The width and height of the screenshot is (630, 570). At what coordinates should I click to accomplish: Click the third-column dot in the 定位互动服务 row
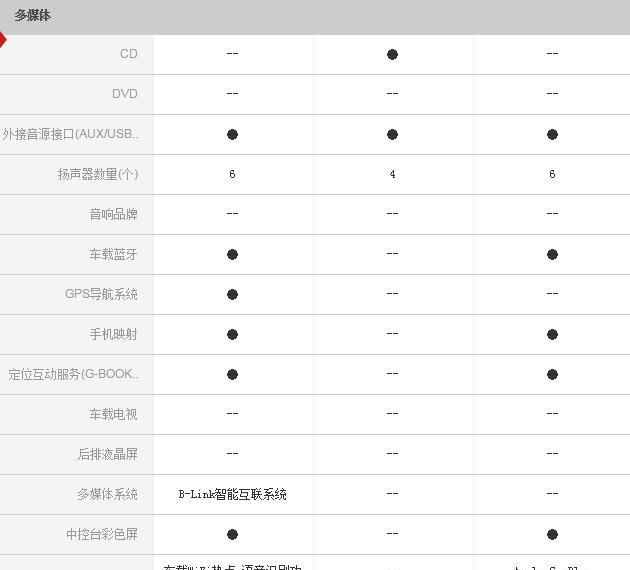[552, 375]
